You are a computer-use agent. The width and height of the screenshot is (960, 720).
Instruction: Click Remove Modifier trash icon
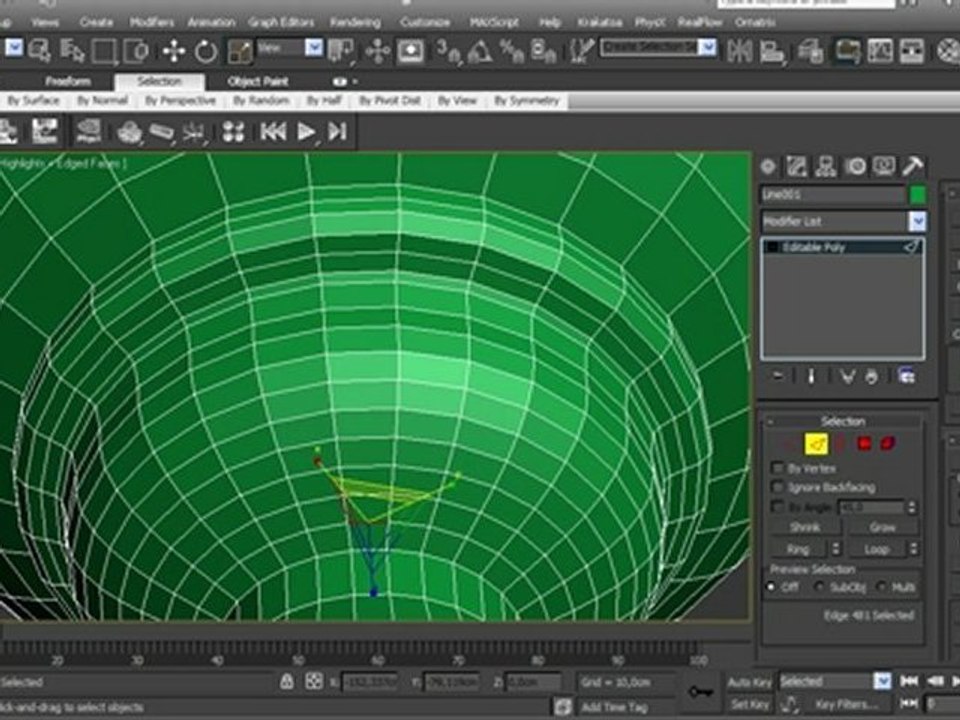click(x=871, y=377)
